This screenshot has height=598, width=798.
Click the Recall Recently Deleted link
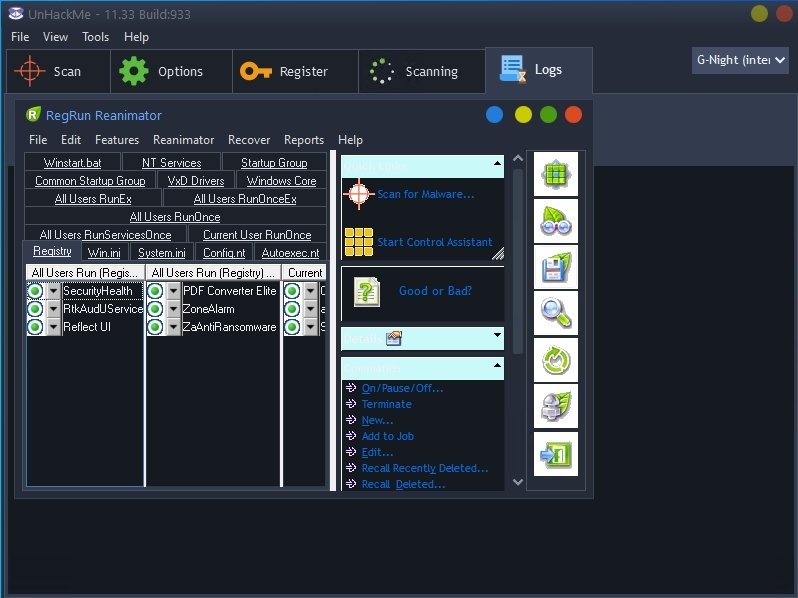click(425, 468)
